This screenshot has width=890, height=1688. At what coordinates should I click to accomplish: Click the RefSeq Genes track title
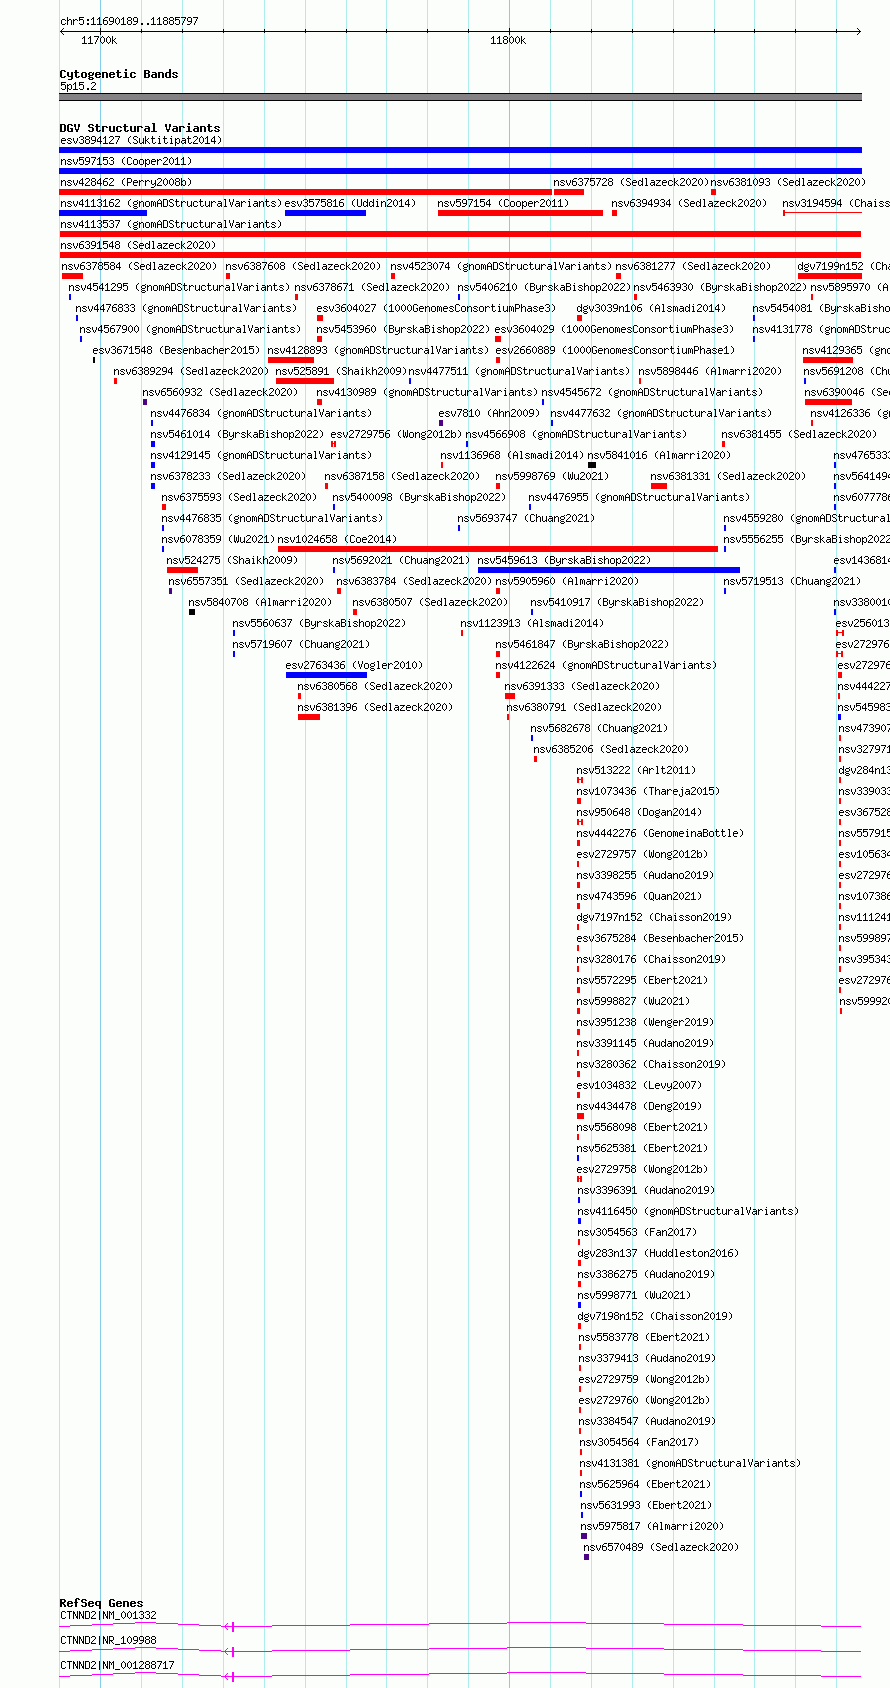[x=101, y=1603]
